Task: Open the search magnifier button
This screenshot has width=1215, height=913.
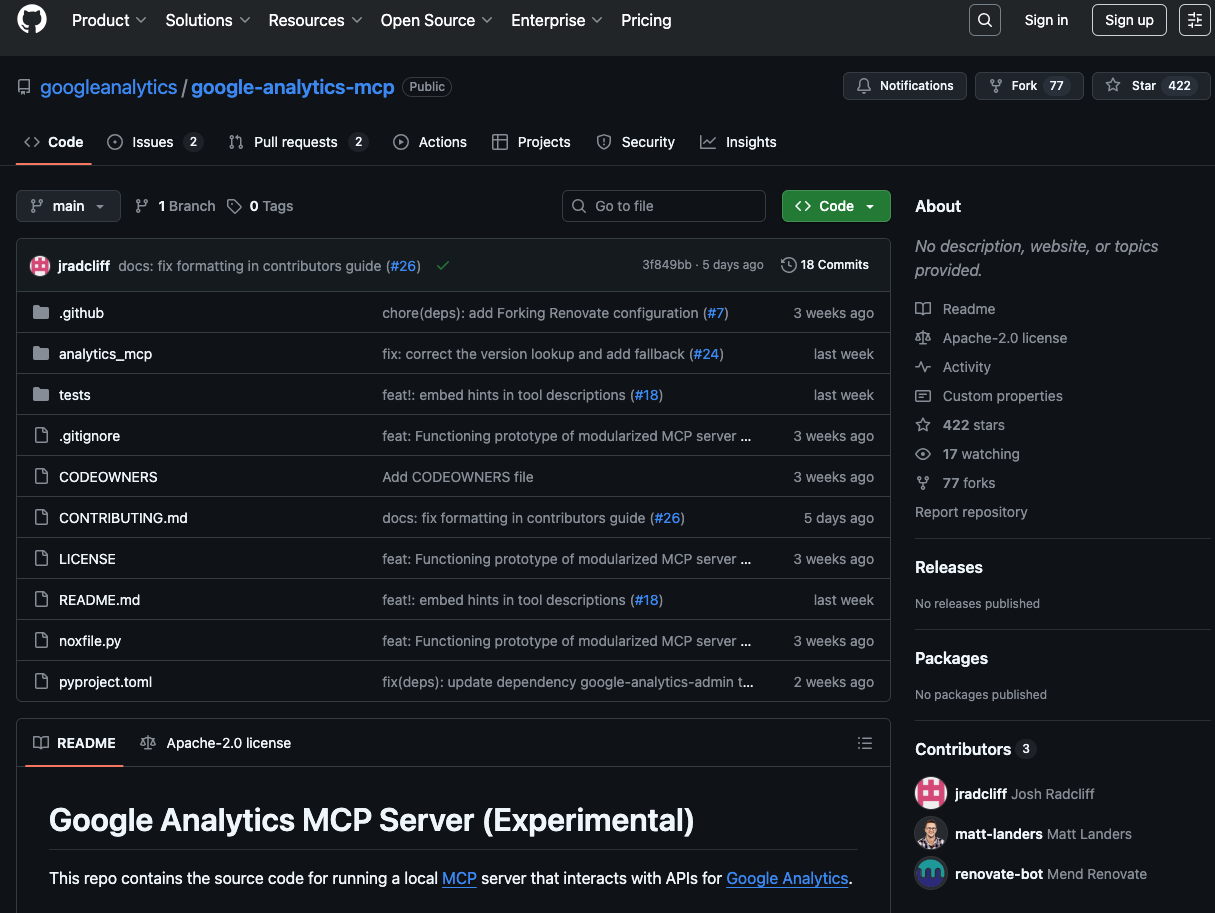Action: (985, 20)
